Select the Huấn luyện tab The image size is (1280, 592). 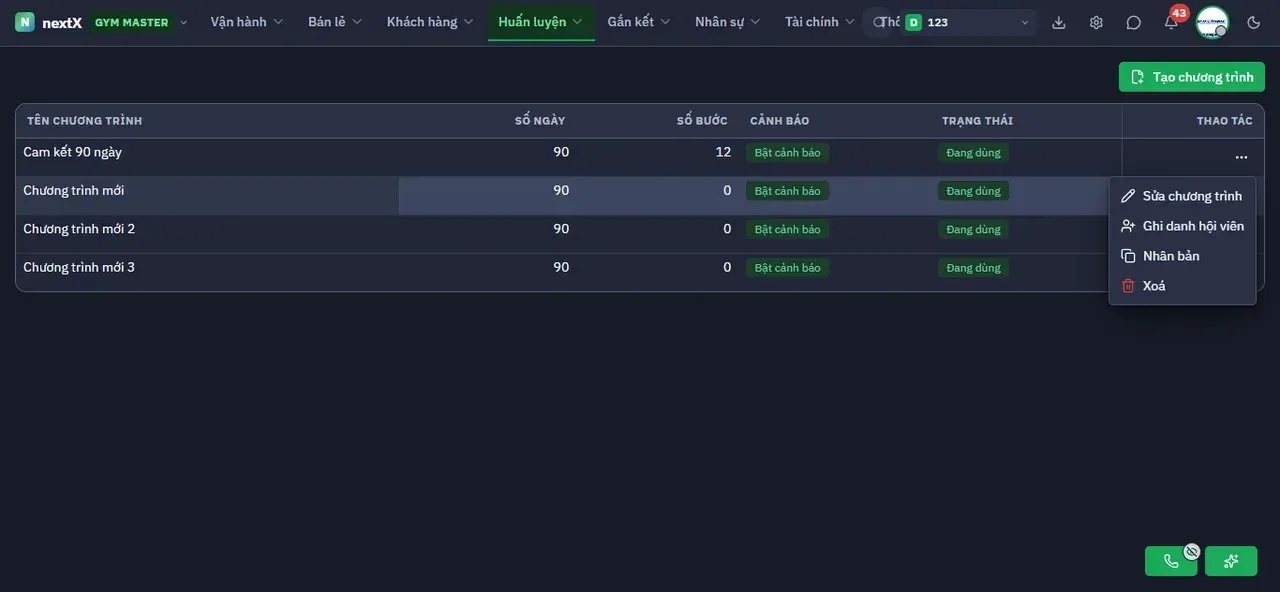541,22
